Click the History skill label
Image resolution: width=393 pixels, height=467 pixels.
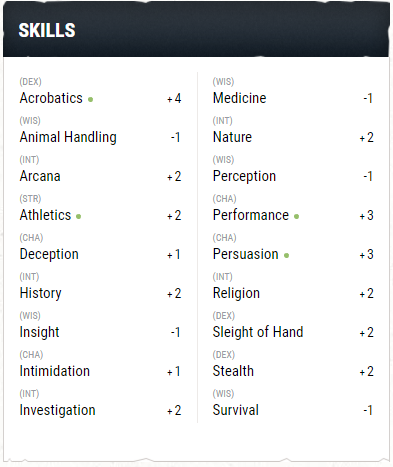click(41, 293)
